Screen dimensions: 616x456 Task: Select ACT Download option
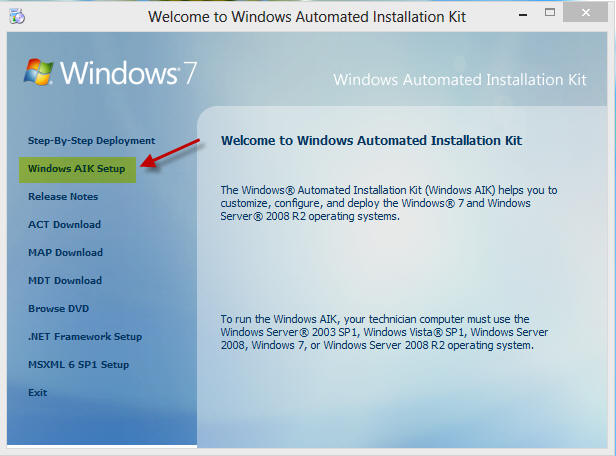pyautogui.click(x=64, y=225)
